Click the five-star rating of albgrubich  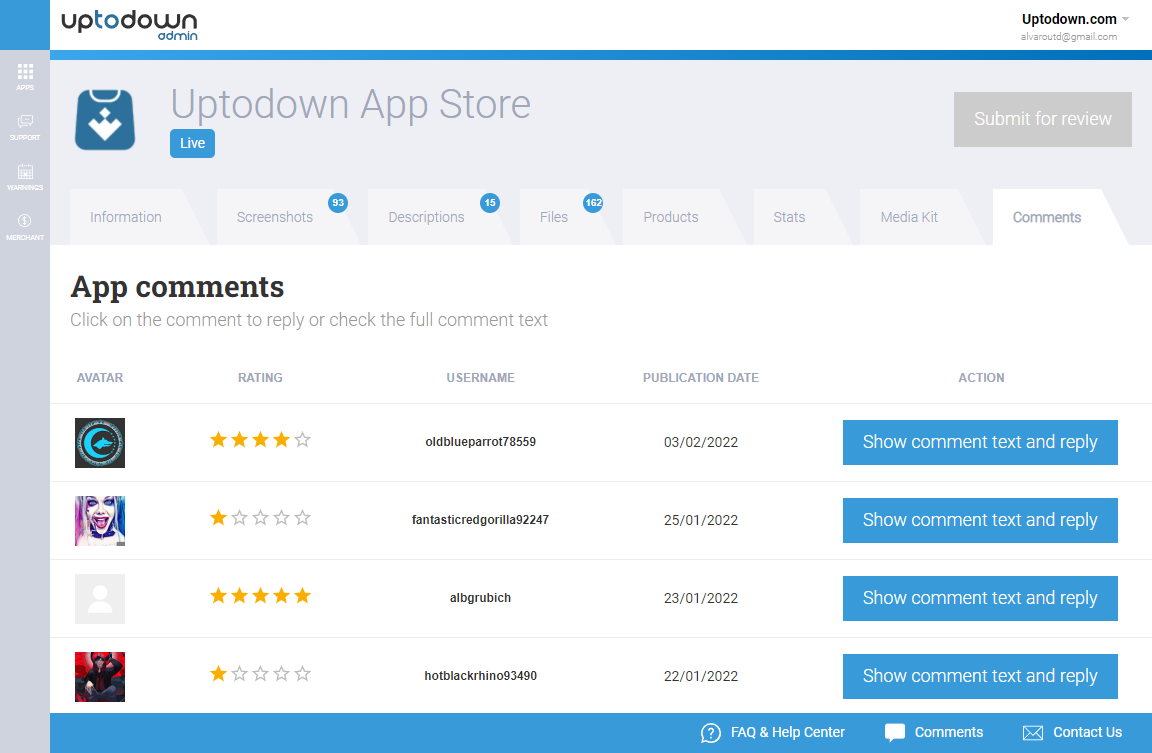[x=260, y=596]
